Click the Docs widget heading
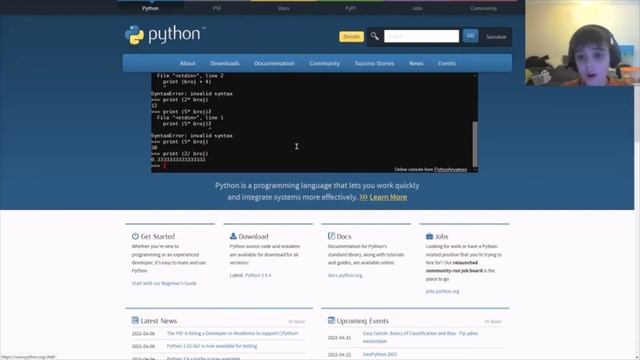Image resolution: width=640 pixels, height=360 pixels. point(344,236)
